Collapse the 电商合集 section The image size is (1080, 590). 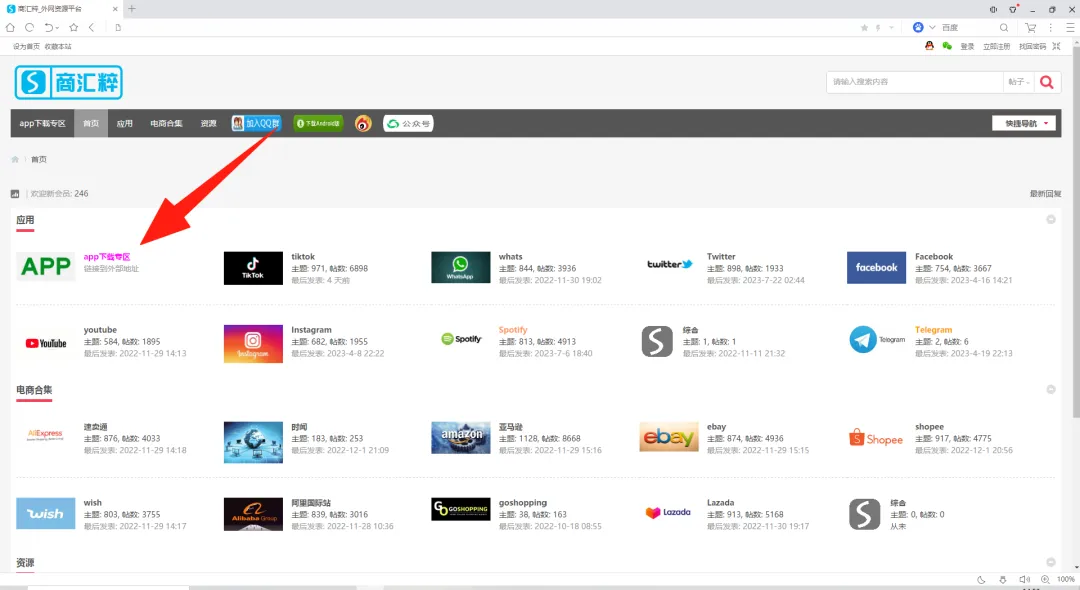click(1050, 390)
